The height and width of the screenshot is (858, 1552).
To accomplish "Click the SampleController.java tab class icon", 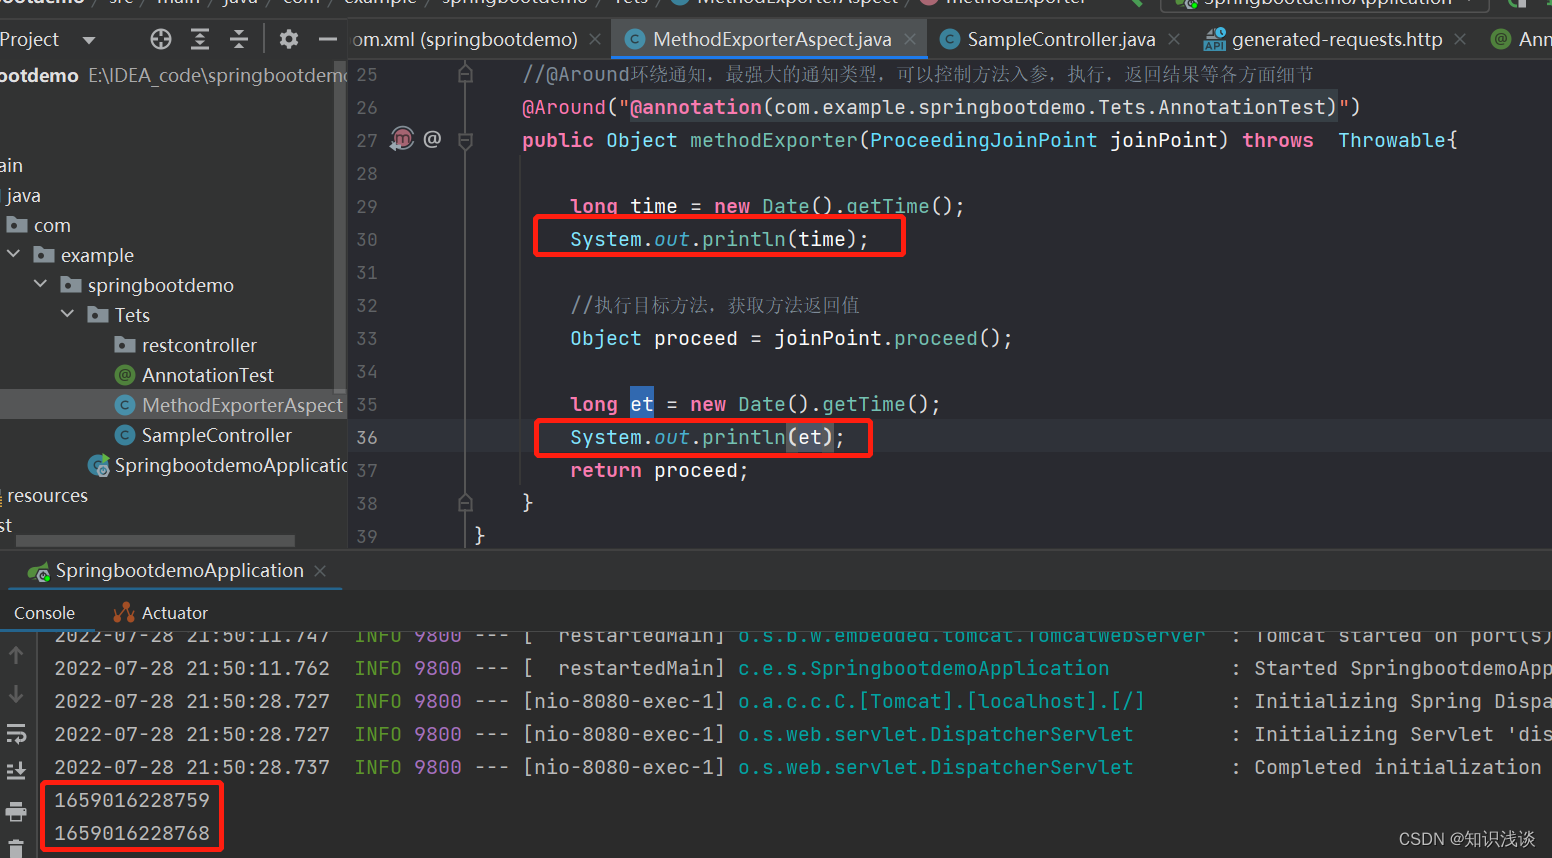I will click(950, 39).
